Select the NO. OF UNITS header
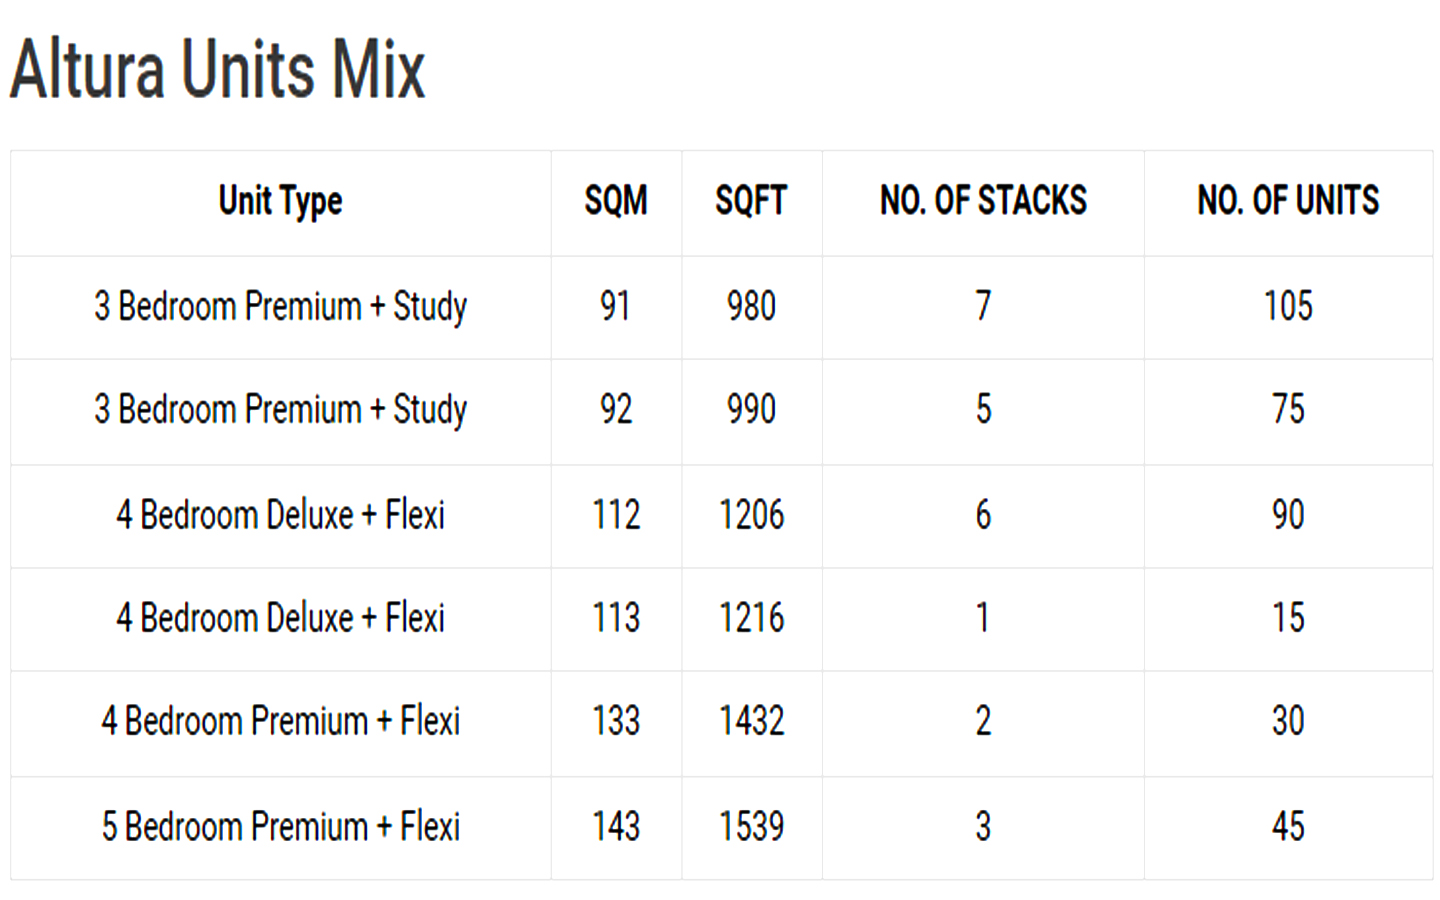Viewport: 1440px width, 900px height. point(1288,201)
